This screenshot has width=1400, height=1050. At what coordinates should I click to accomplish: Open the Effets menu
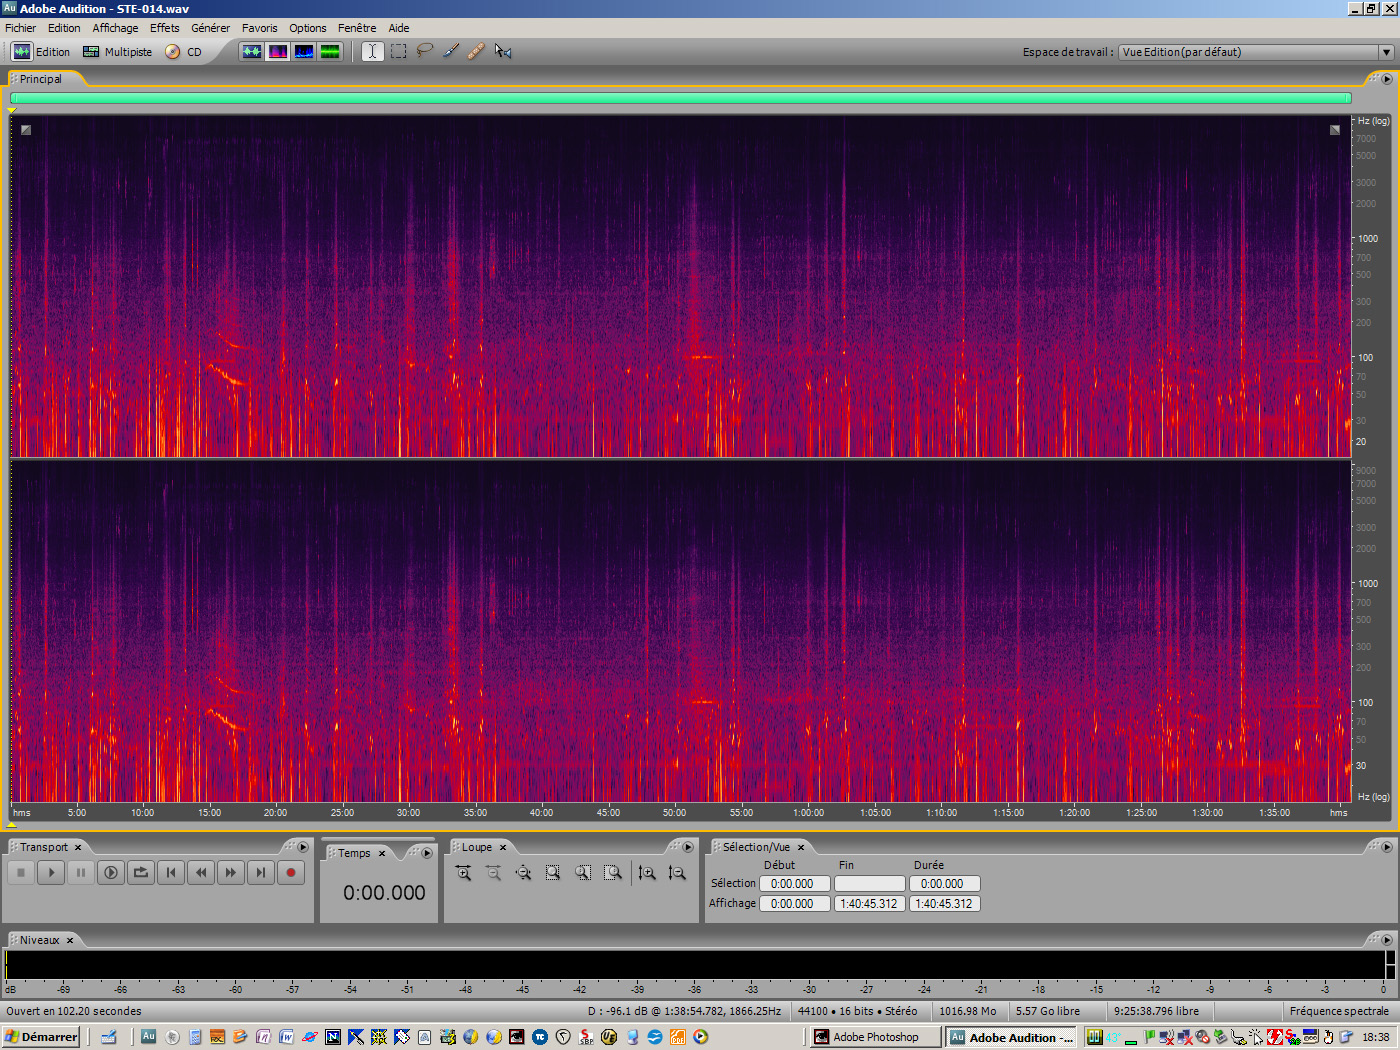point(164,28)
